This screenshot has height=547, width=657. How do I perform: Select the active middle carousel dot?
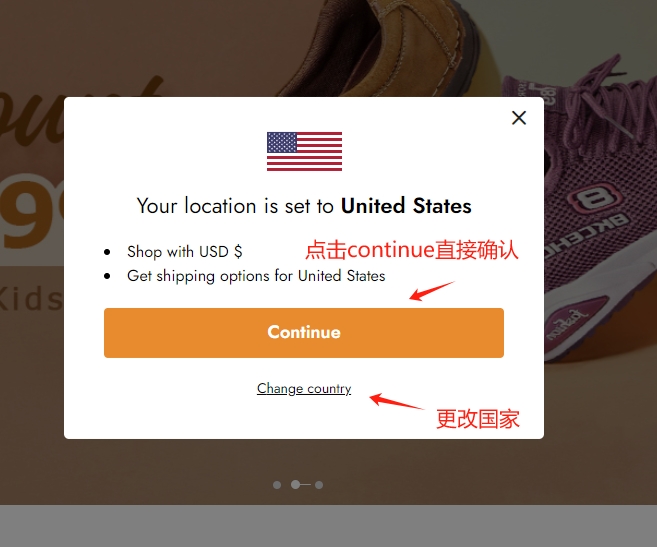pos(295,485)
